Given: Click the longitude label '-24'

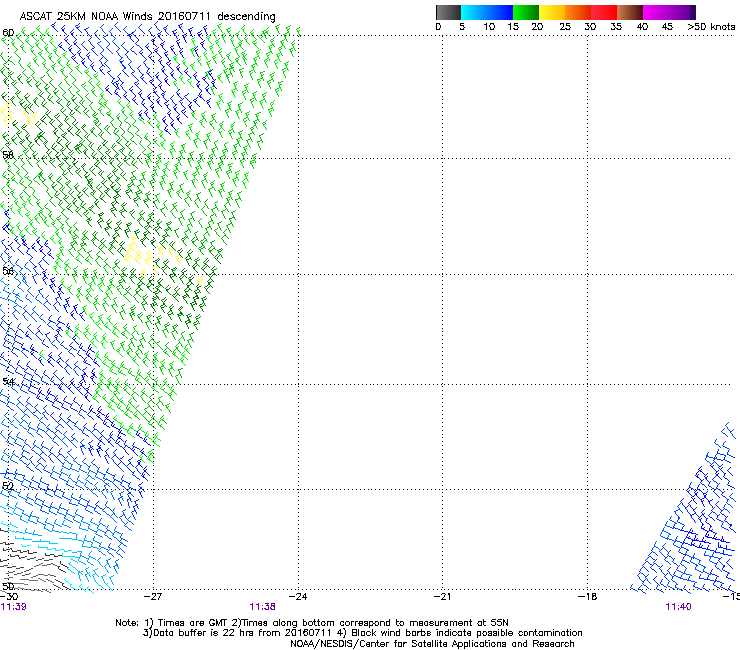Looking at the screenshot, I should click(298, 597).
